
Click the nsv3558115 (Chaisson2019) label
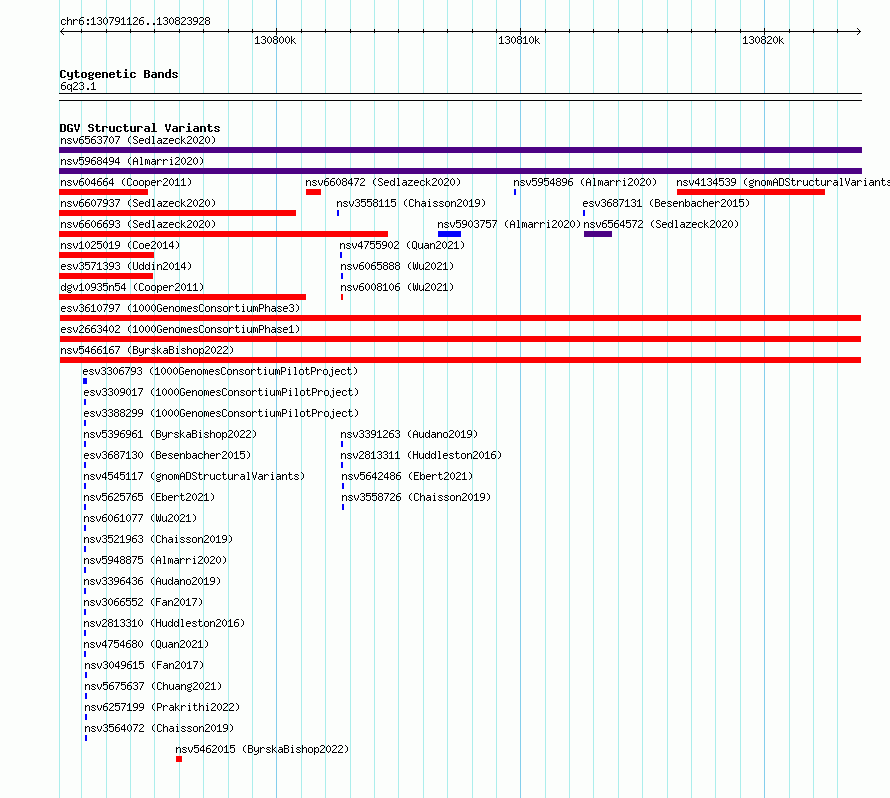[411, 203]
